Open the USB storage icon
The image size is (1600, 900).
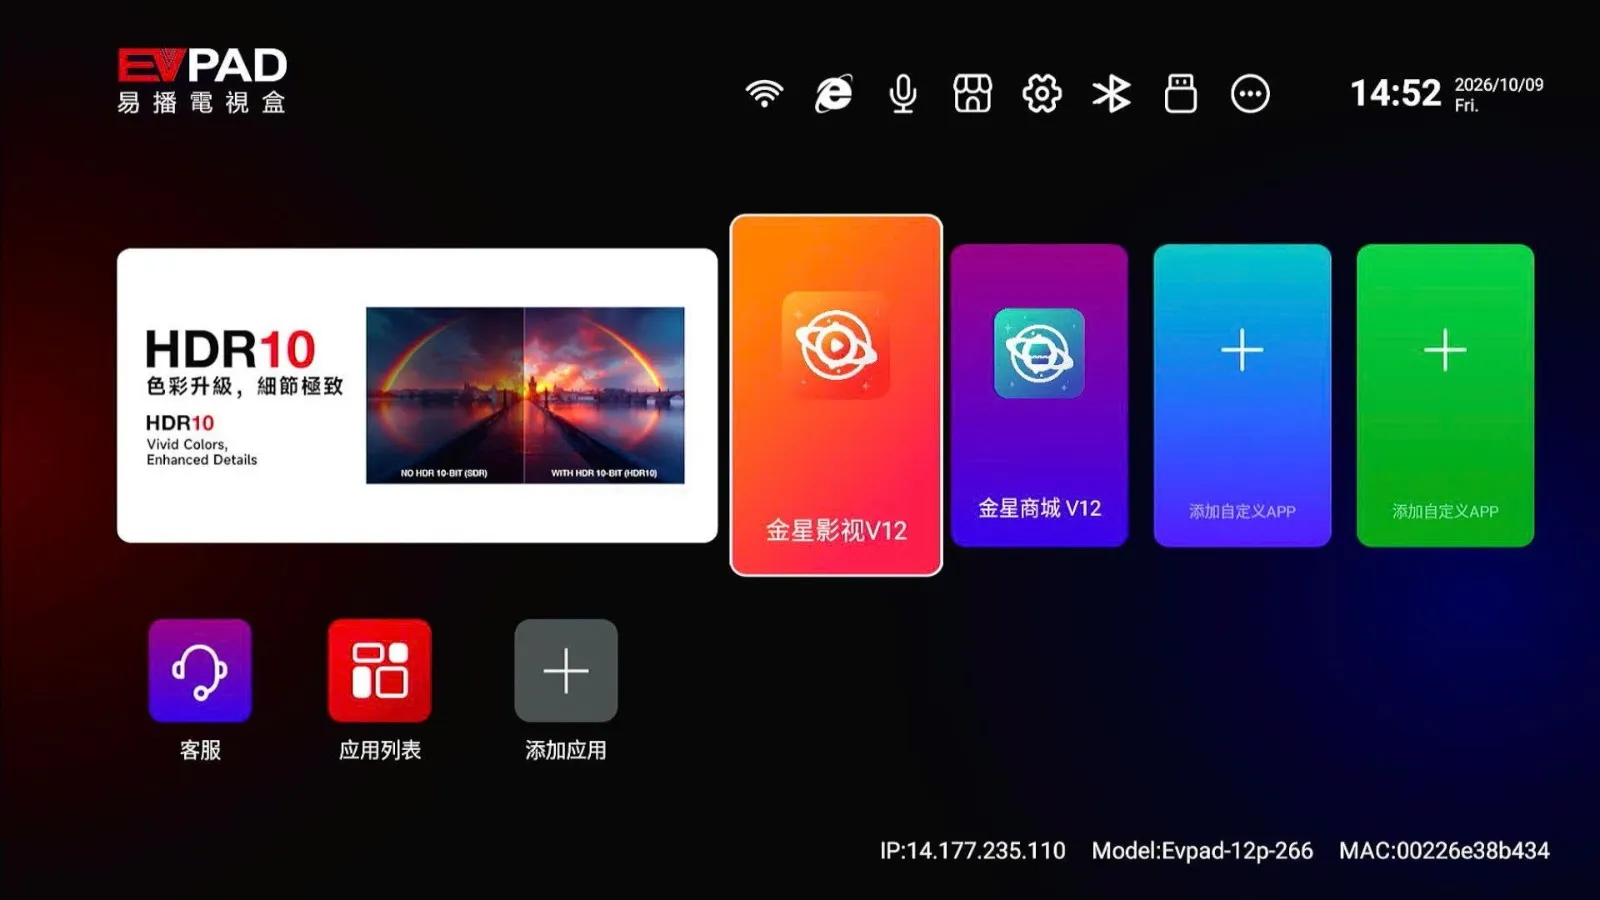[x=1181, y=94]
